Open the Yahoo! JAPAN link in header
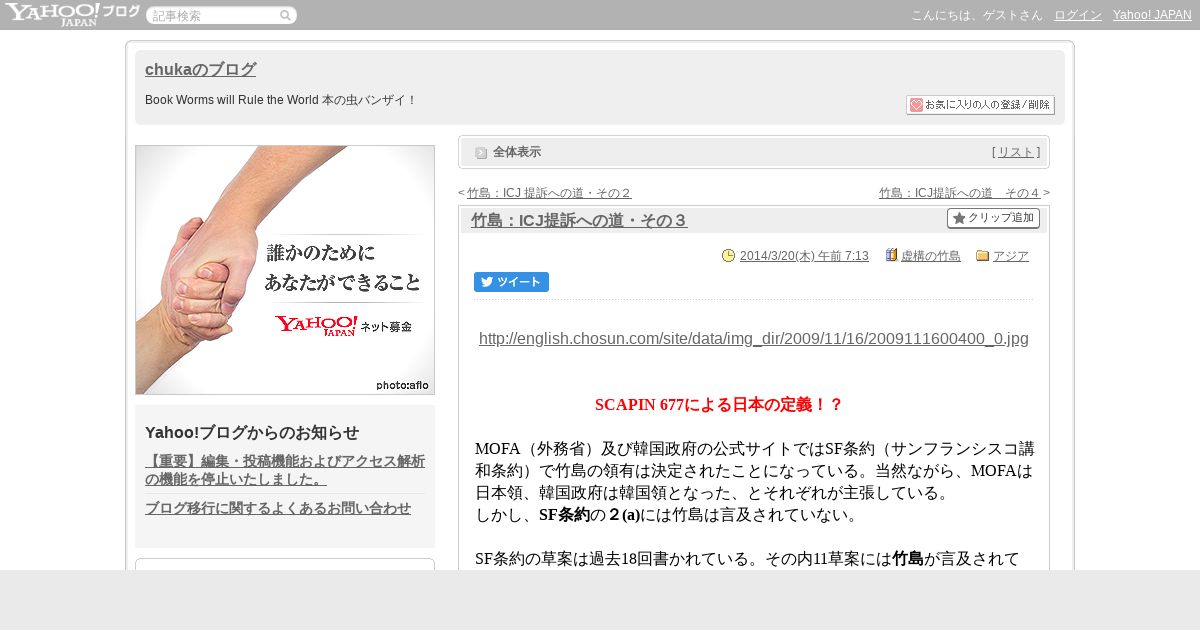Viewport: 1200px width, 630px height. pos(1152,15)
